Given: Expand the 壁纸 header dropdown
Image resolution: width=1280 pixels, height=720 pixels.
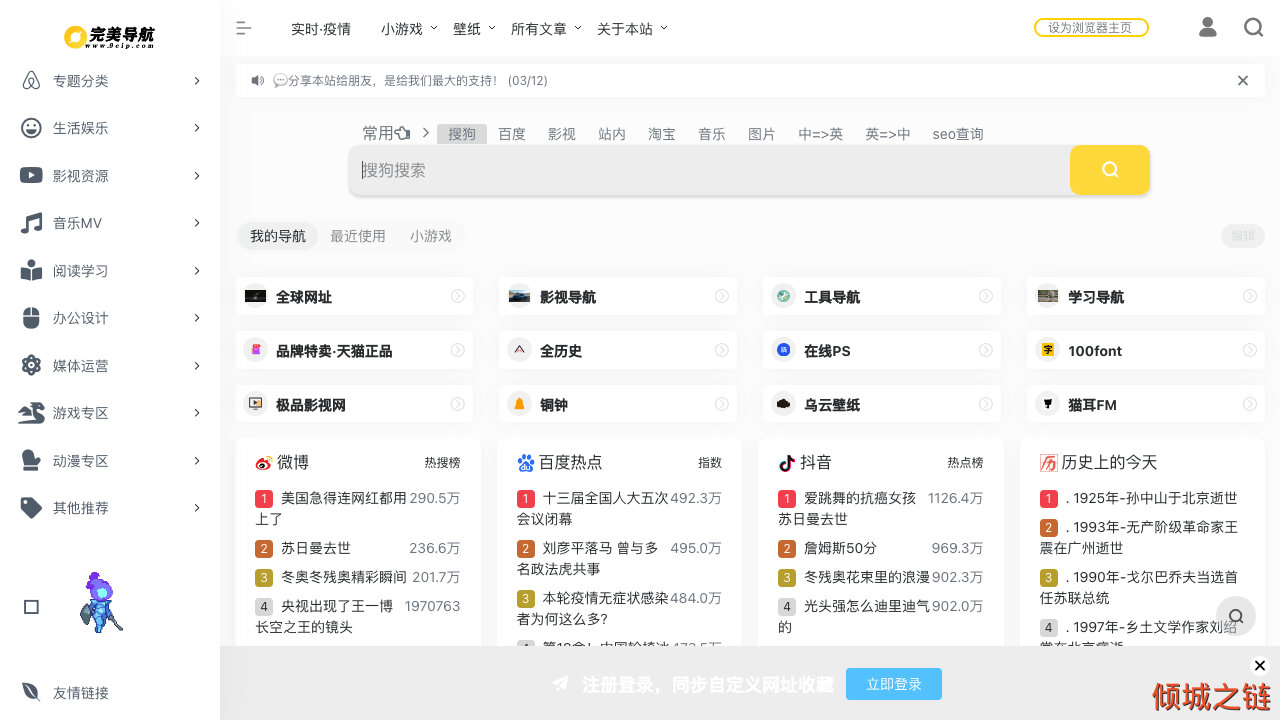Looking at the screenshot, I should (492, 28).
